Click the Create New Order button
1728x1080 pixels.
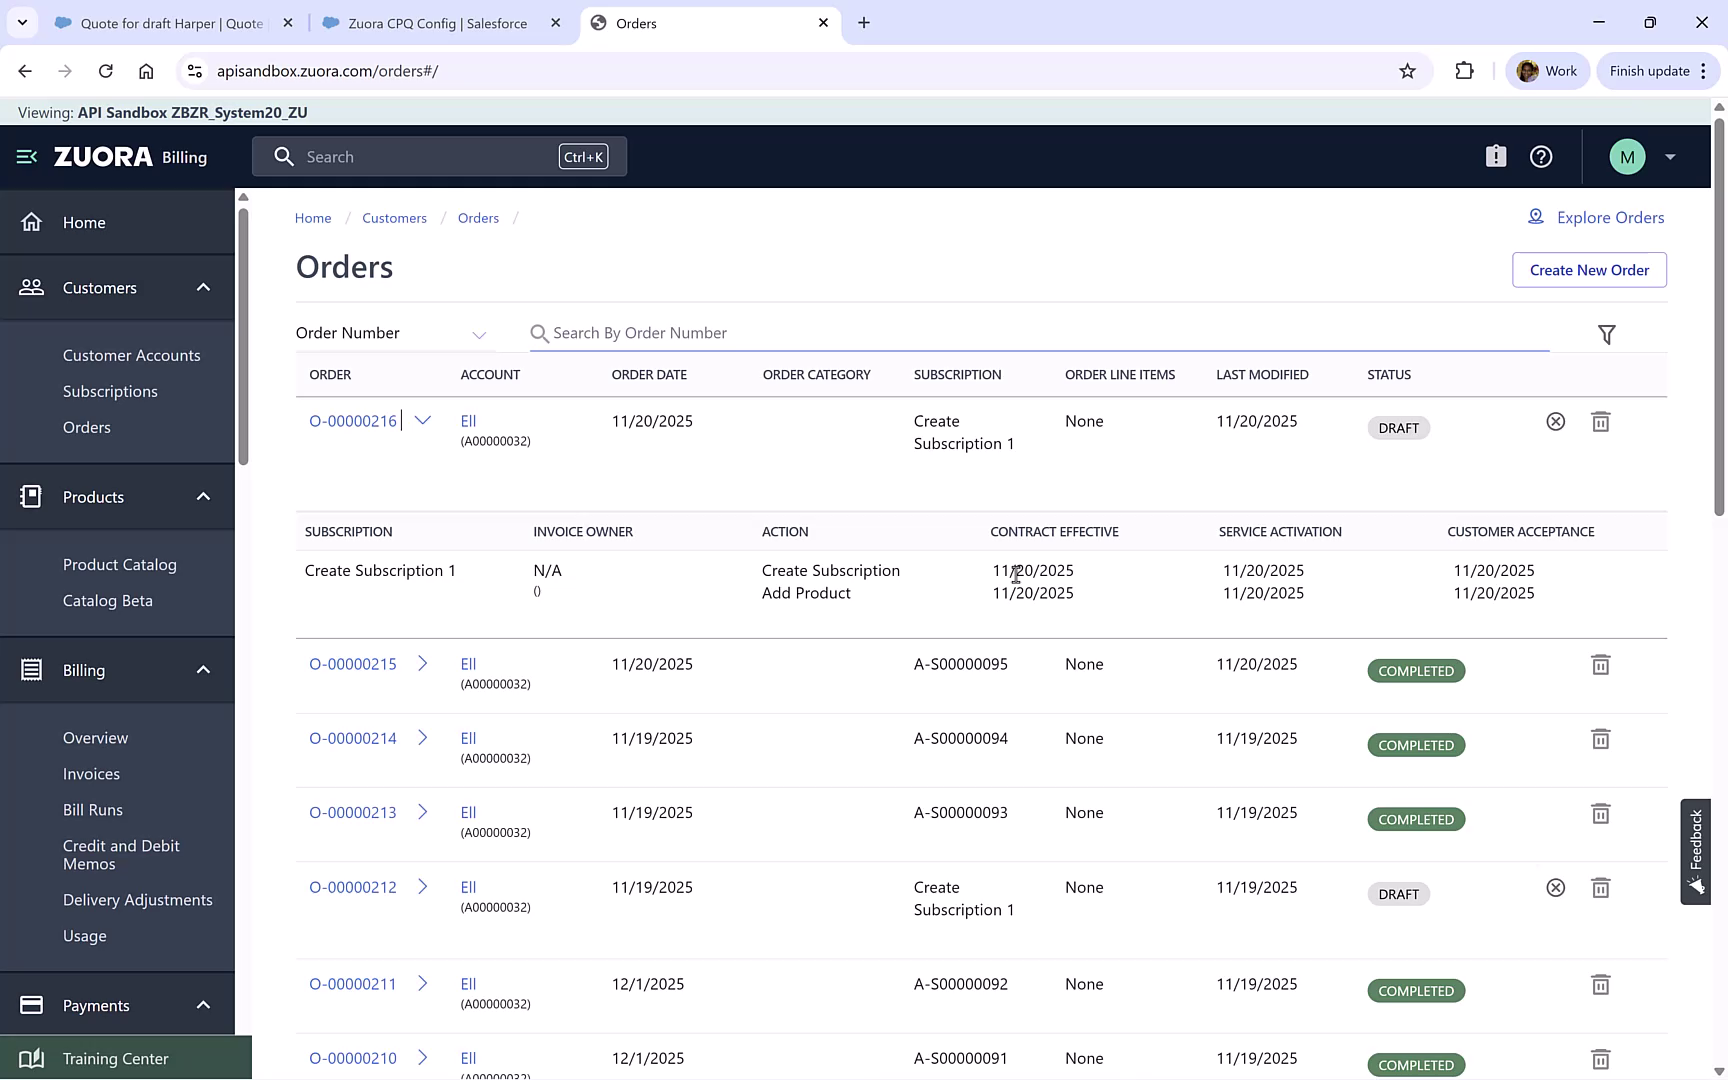click(x=1589, y=270)
